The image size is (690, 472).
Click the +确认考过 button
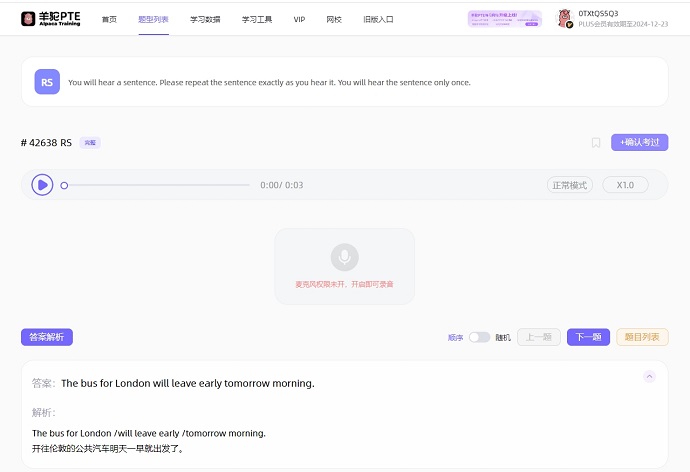click(x=639, y=142)
